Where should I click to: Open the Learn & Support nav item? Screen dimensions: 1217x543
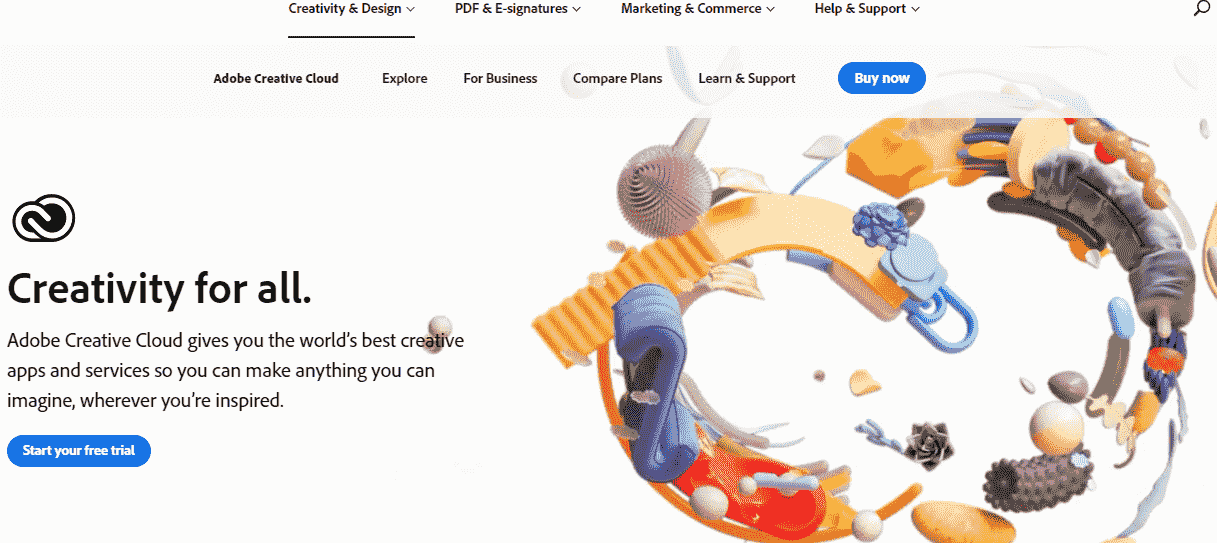pyautogui.click(x=747, y=78)
